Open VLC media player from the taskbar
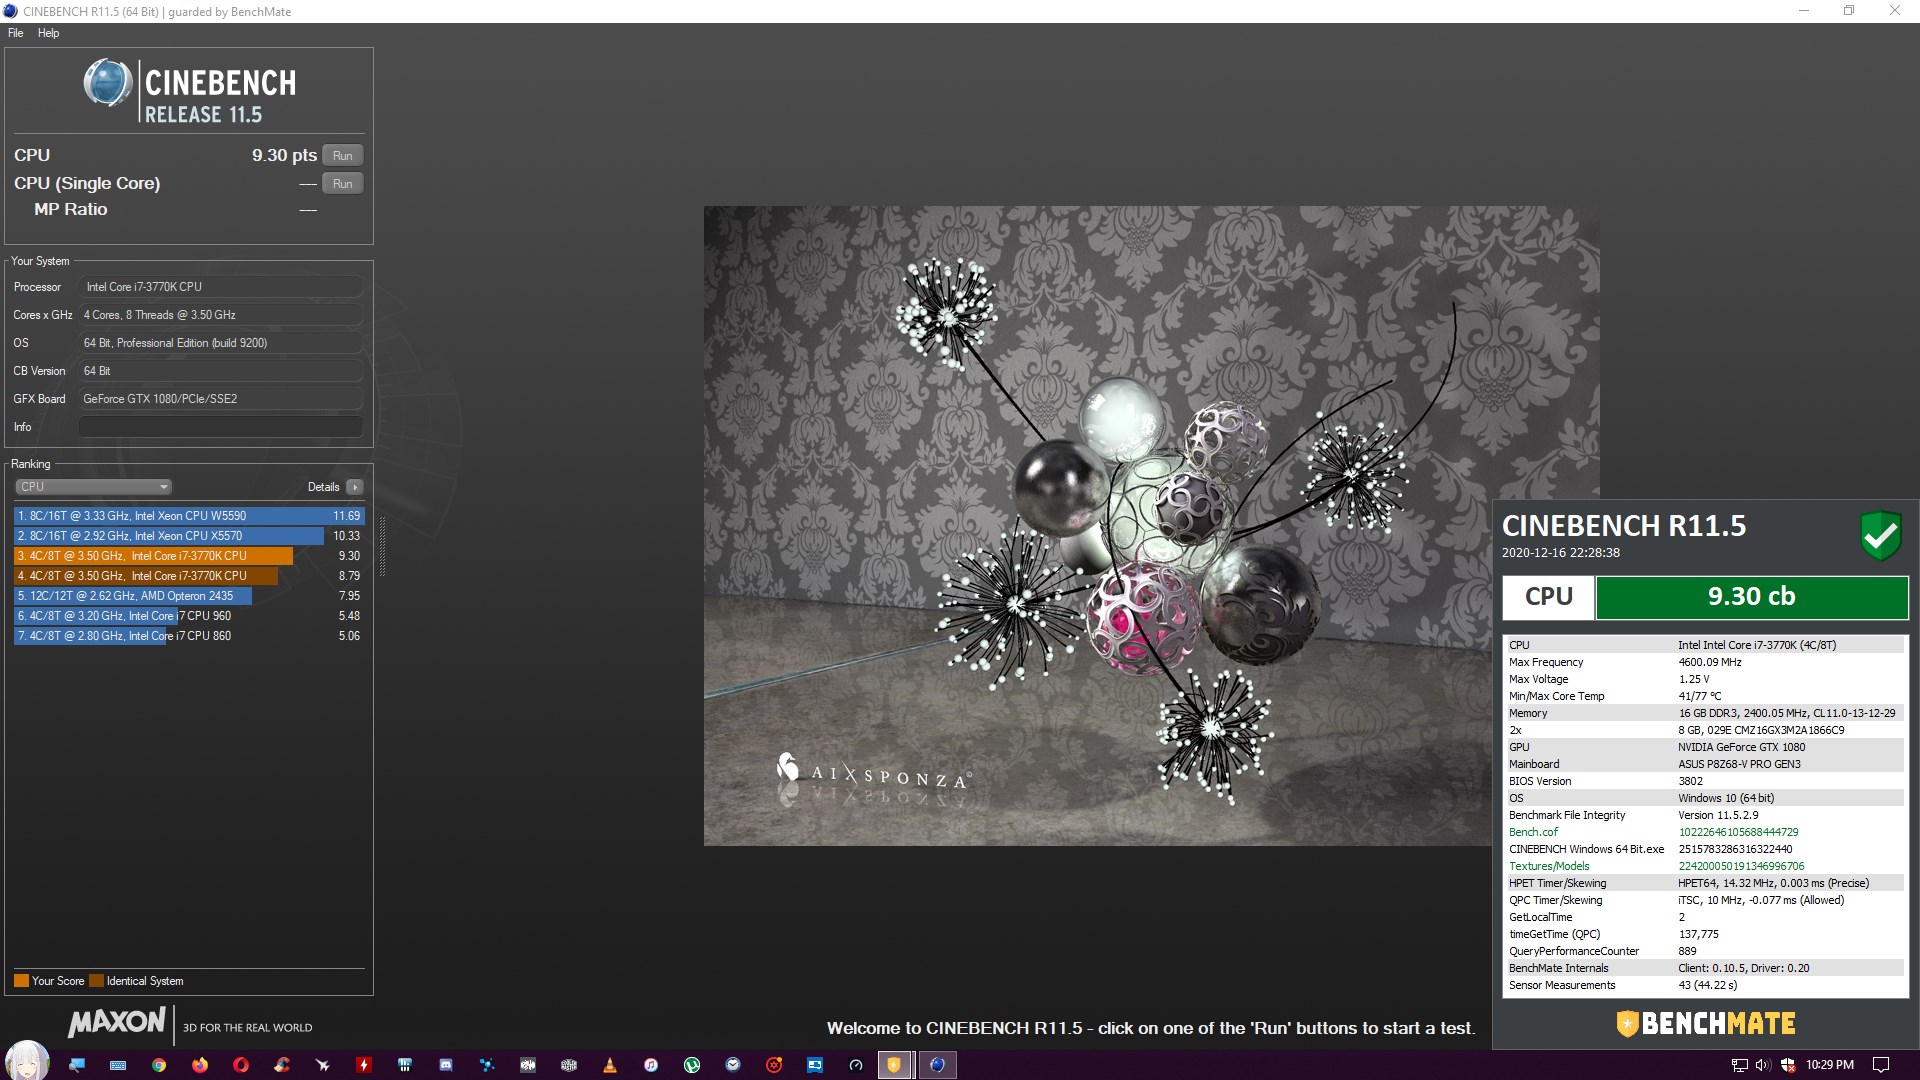The image size is (1920, 1080). pyautogui.click(x=610, y=1065)
